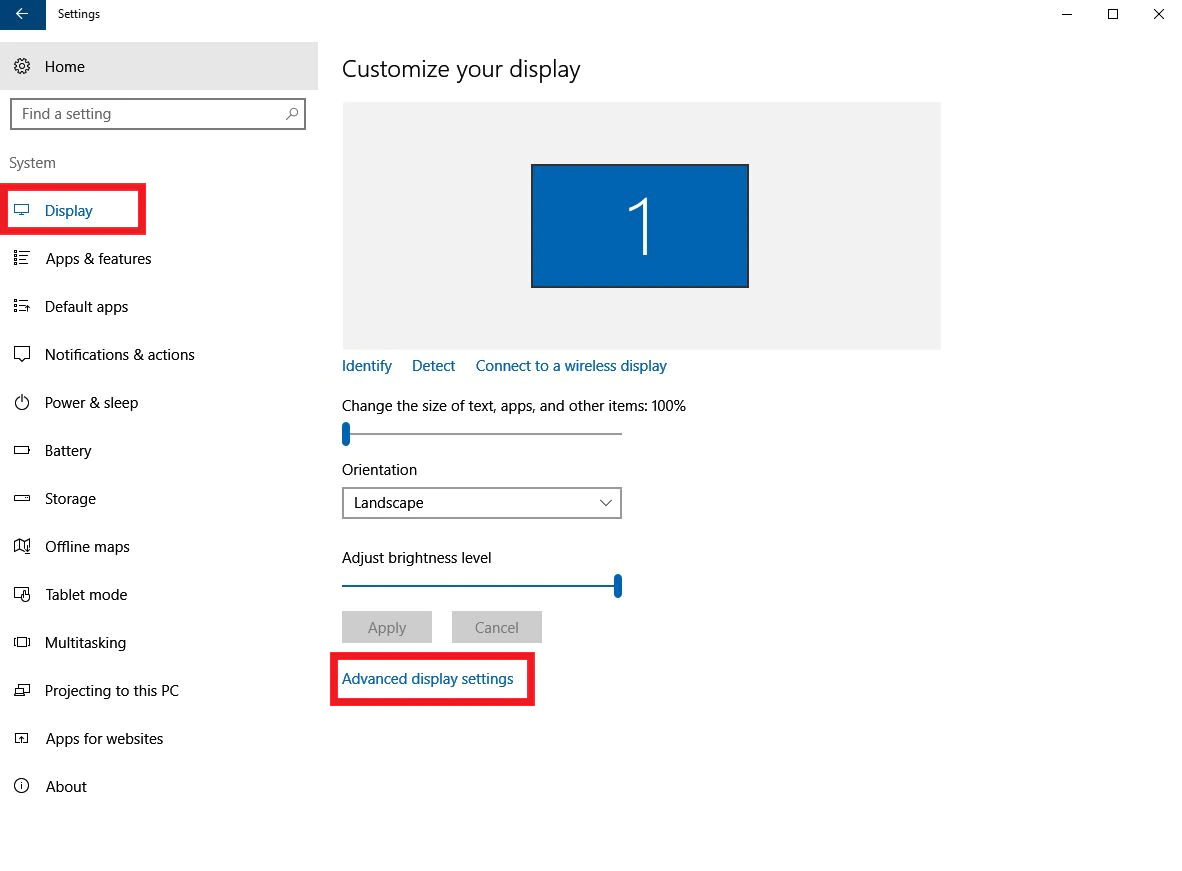
Task: Click the Battery icon in sidebar
Action: point(22,451)
